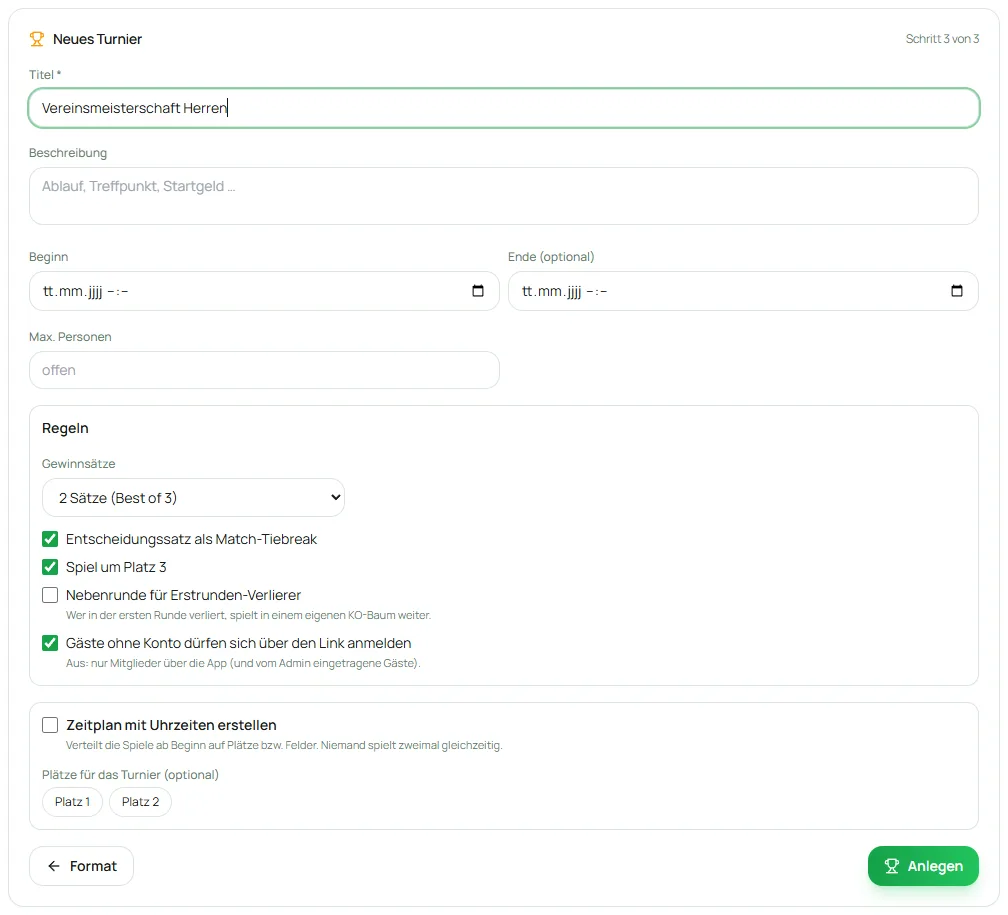Click the Gewinnsätze label

coord(78,464)
